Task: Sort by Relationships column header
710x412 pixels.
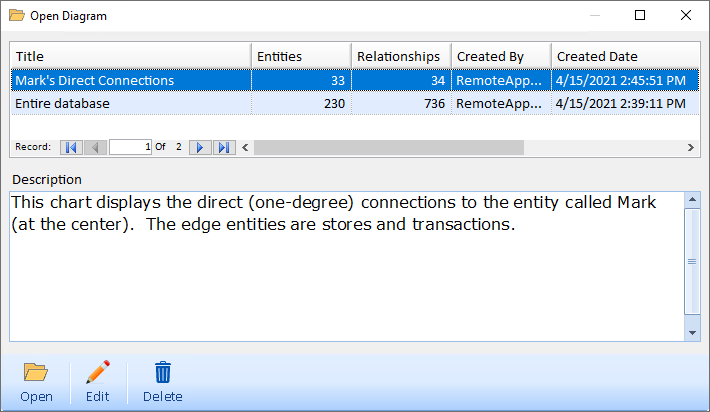Action: (400, 56)
